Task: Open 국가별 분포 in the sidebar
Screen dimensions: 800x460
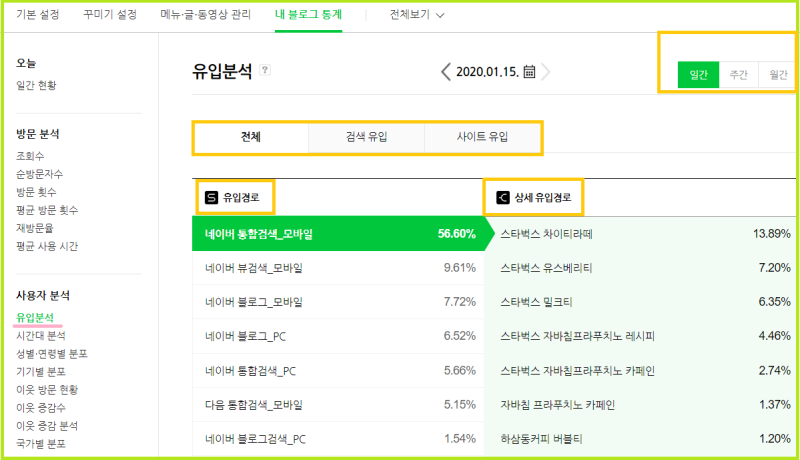Action: point(41,444)
